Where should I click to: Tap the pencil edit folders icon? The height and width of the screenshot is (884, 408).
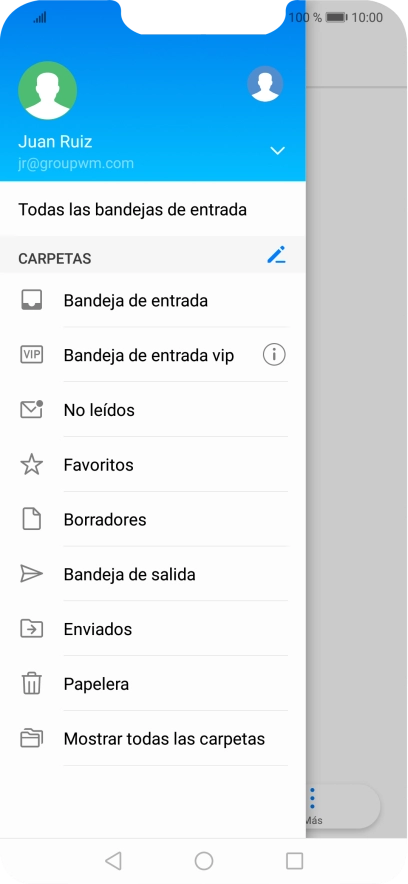tap(276, 255)
